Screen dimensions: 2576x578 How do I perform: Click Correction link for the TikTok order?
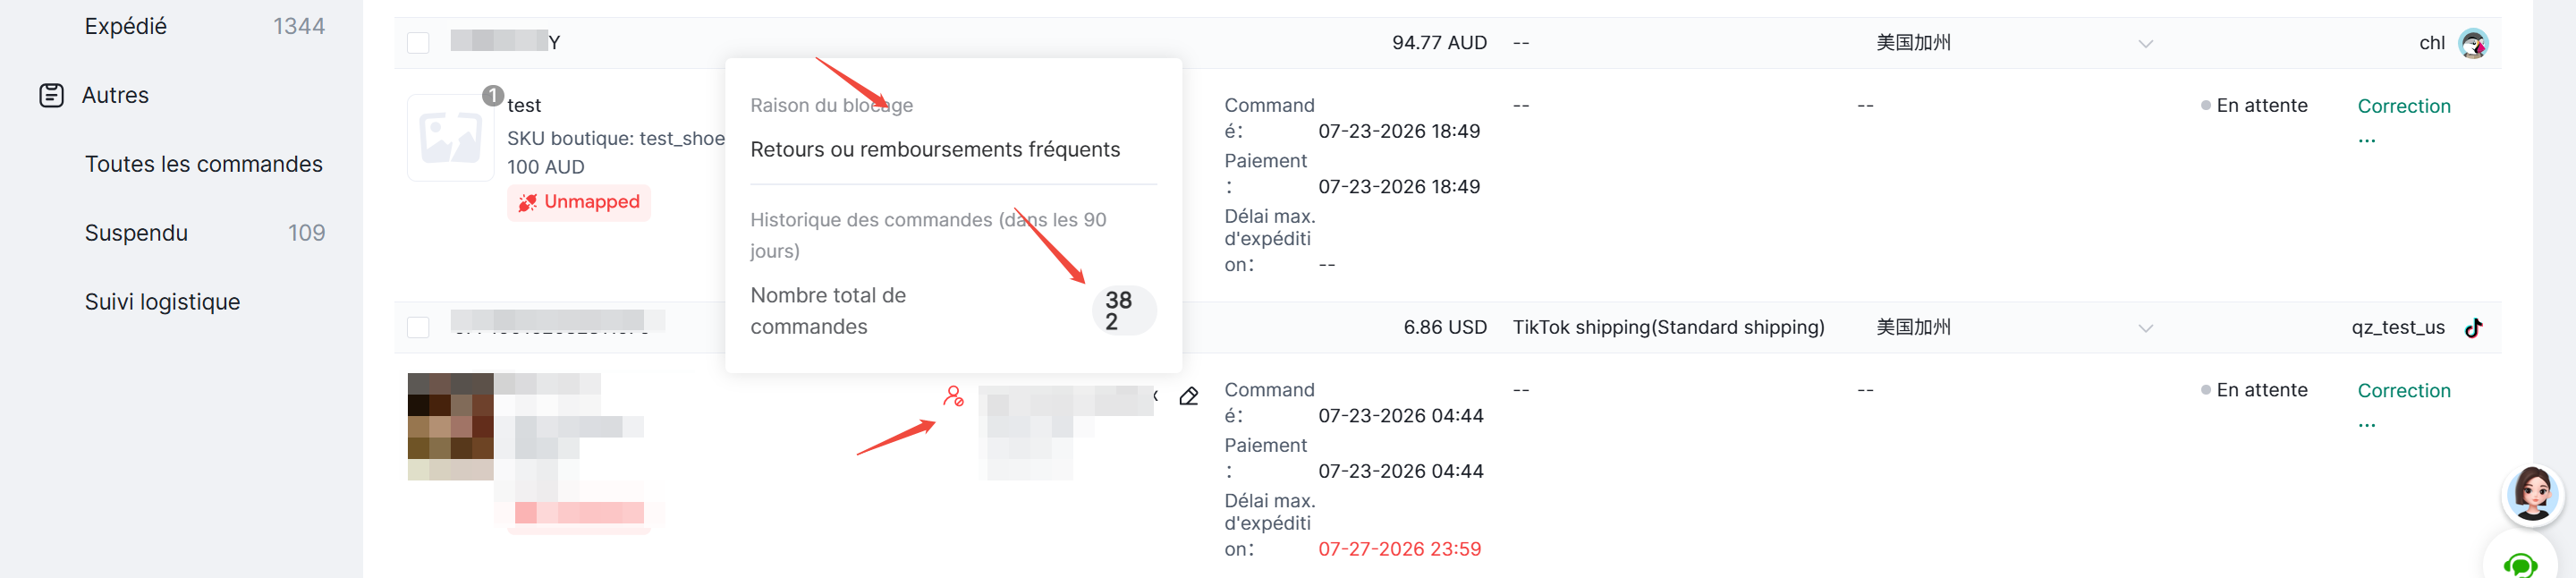(2404, 391)
